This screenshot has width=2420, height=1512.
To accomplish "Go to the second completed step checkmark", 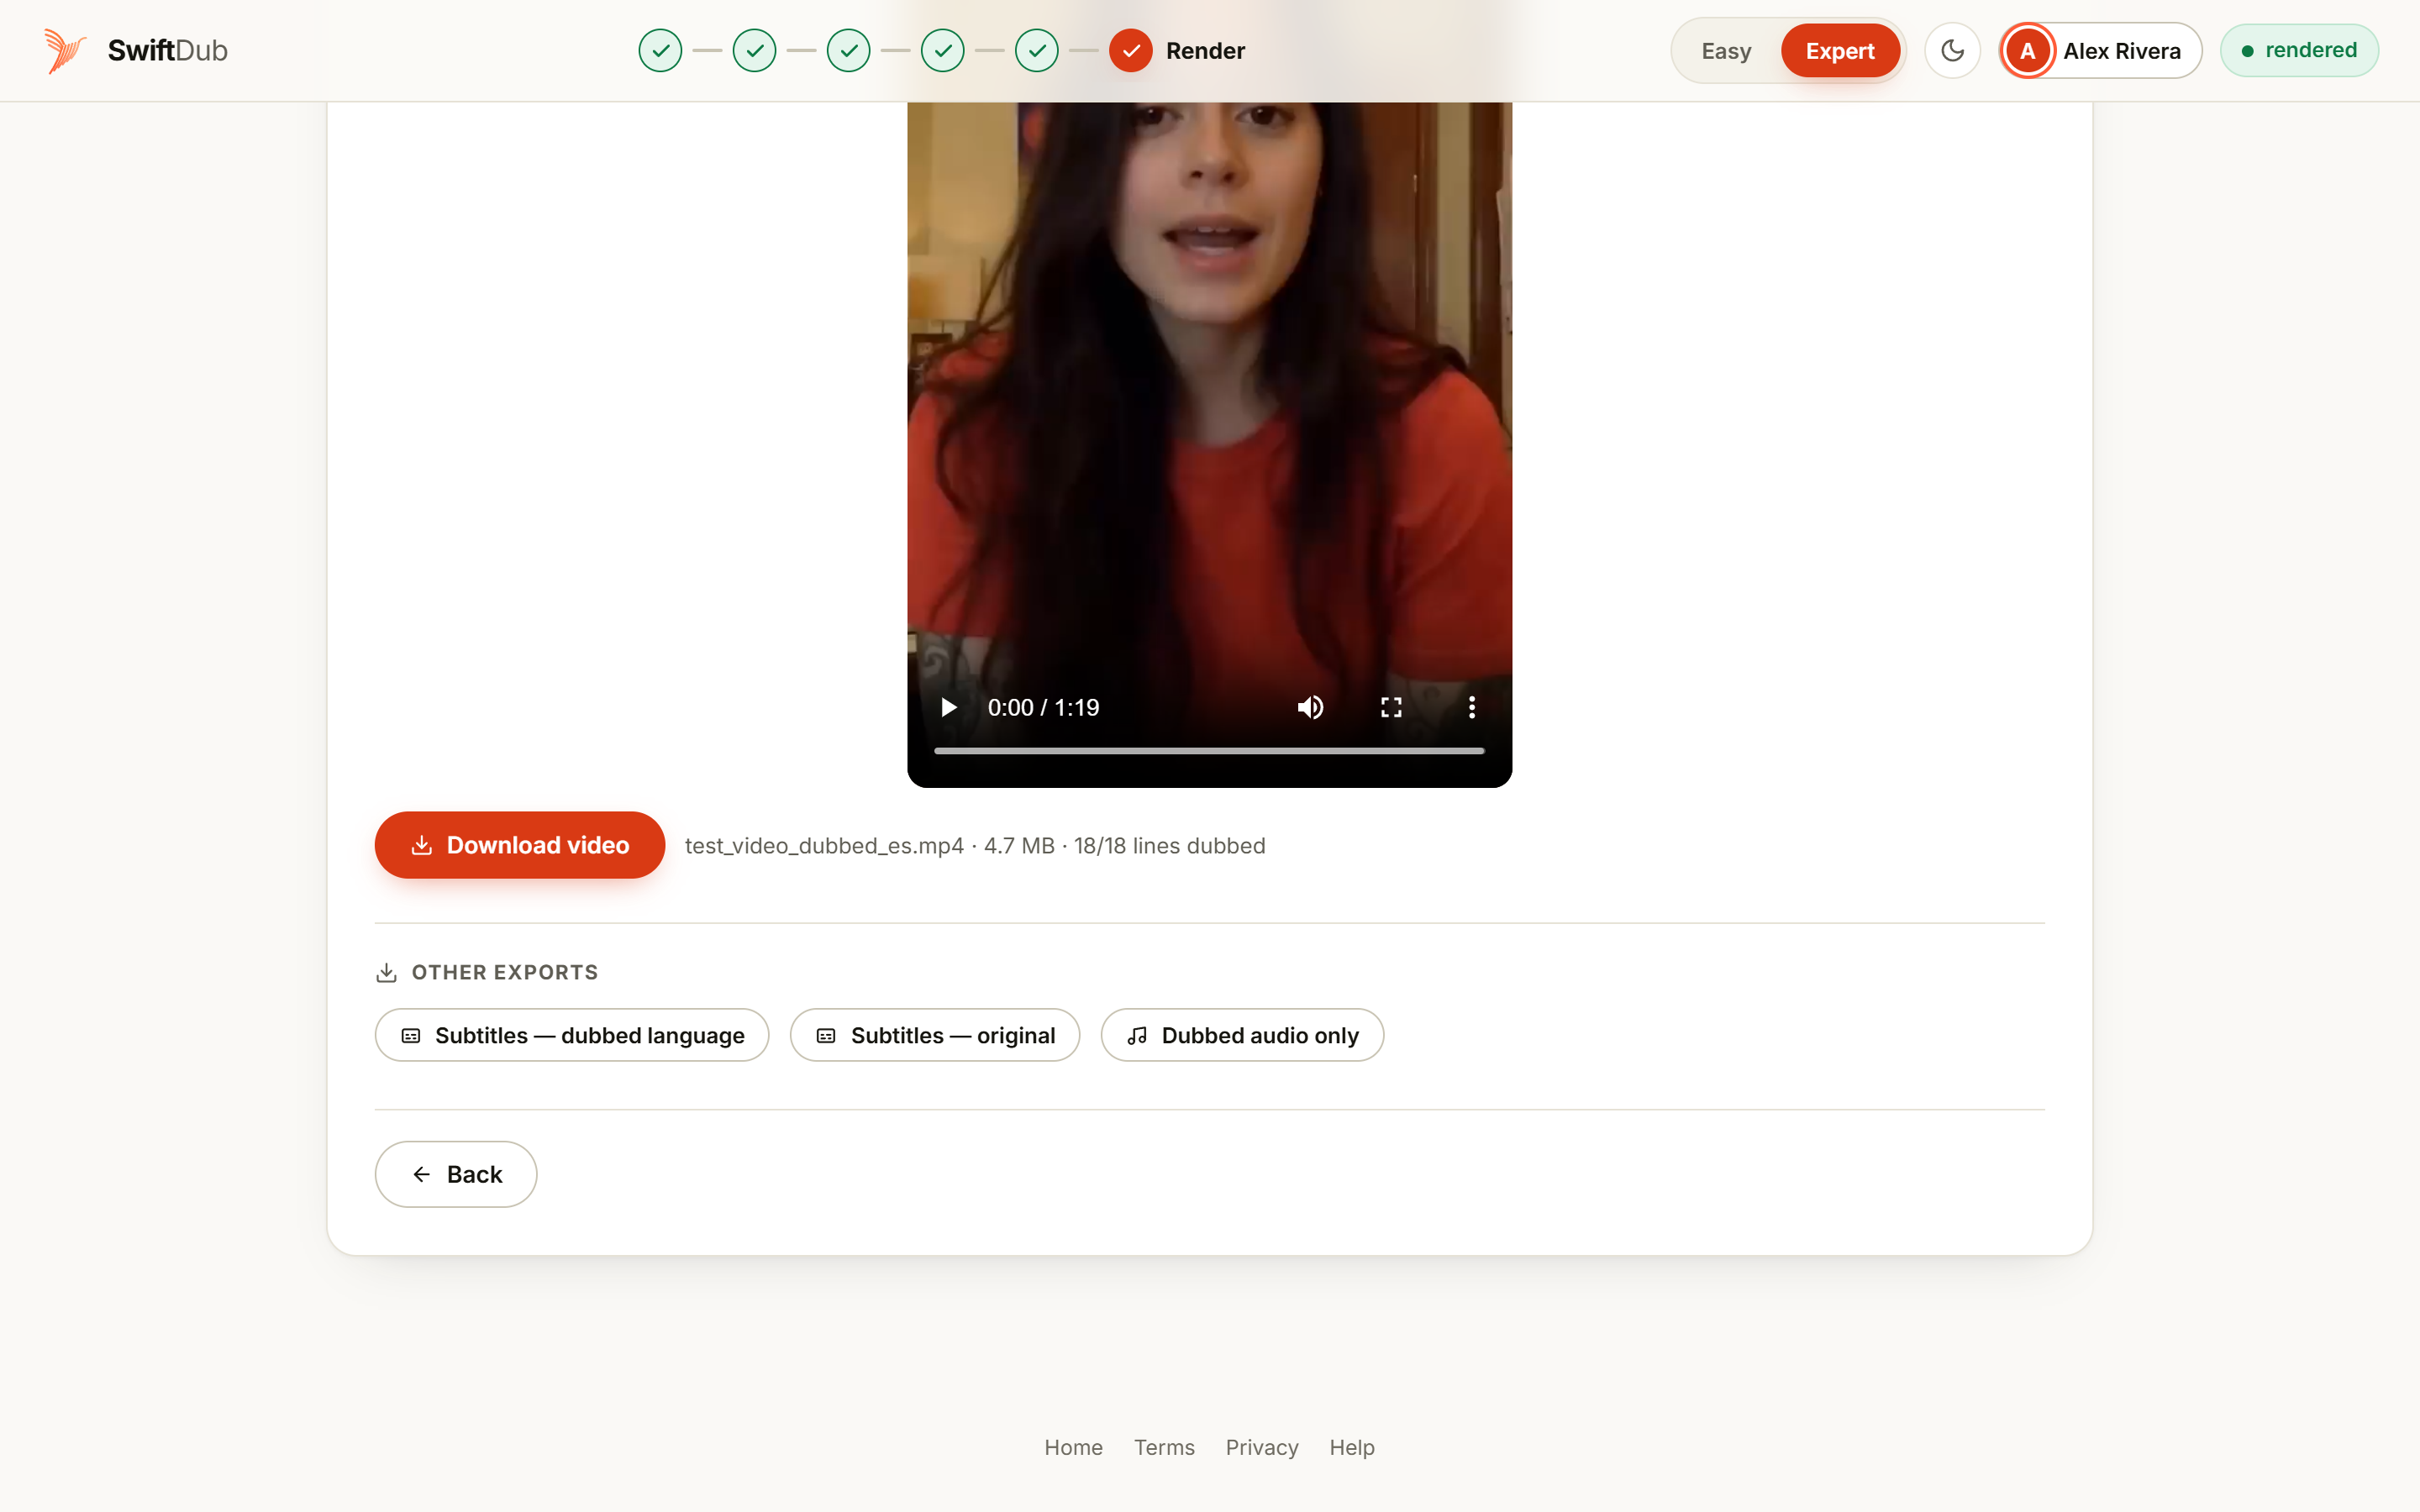I will click(x=754, y=50).
